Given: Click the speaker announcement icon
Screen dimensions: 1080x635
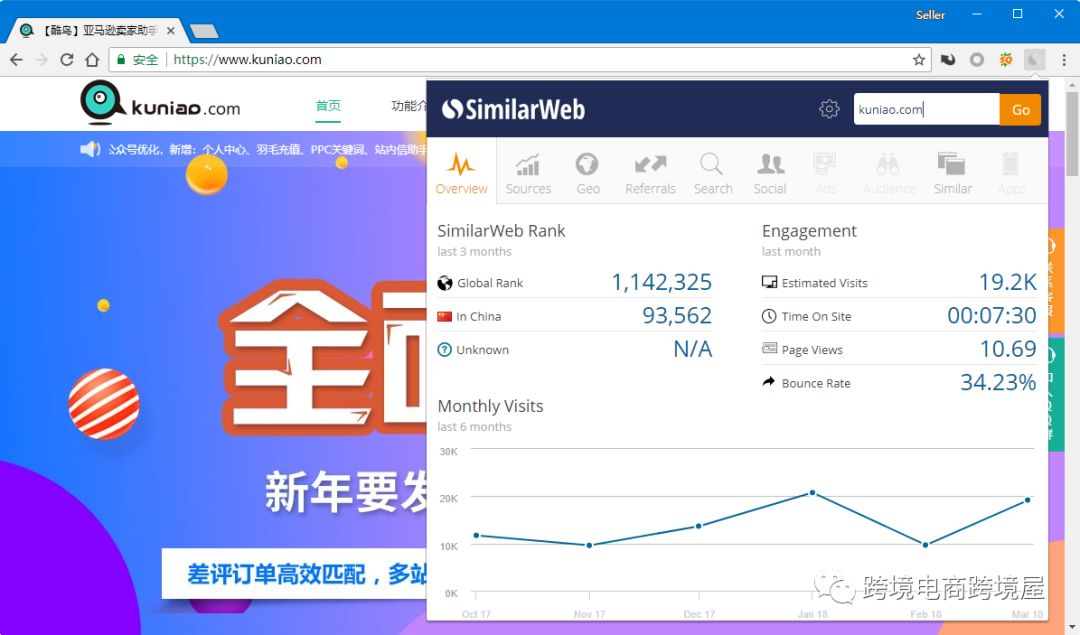Looking at the screenshot, I should pos(90,149).
